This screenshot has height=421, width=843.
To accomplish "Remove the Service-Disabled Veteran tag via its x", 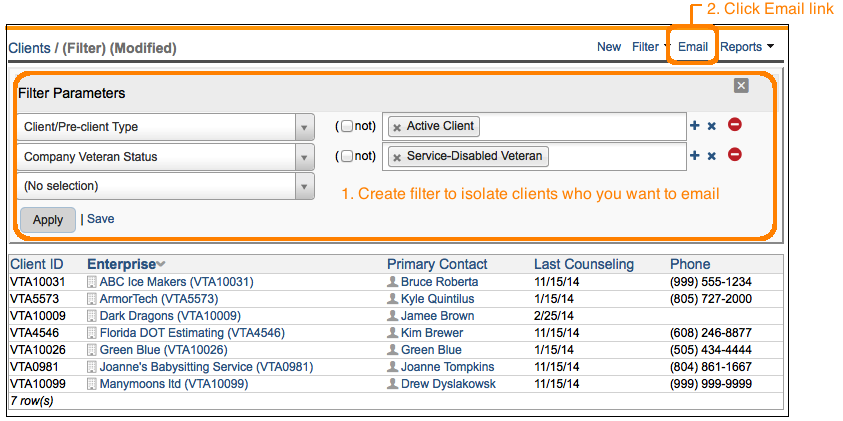I will (x=397, y=157).
